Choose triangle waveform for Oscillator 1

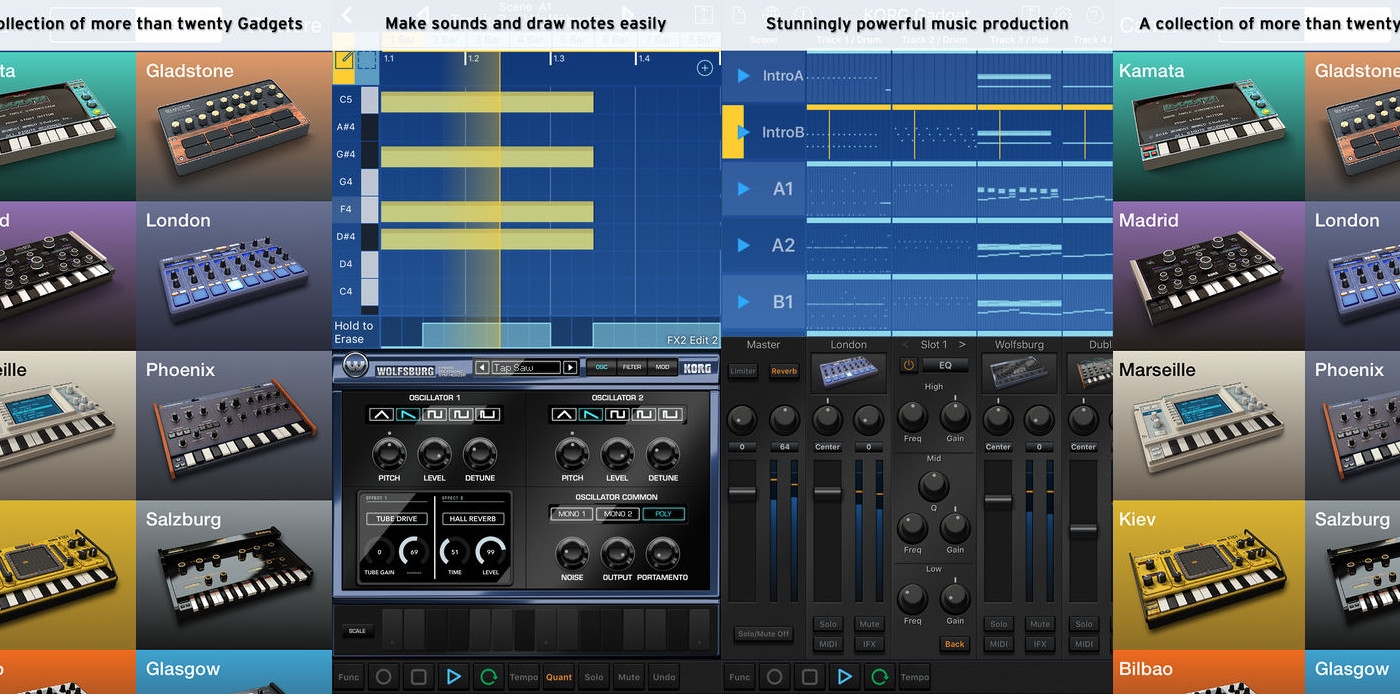382,414
